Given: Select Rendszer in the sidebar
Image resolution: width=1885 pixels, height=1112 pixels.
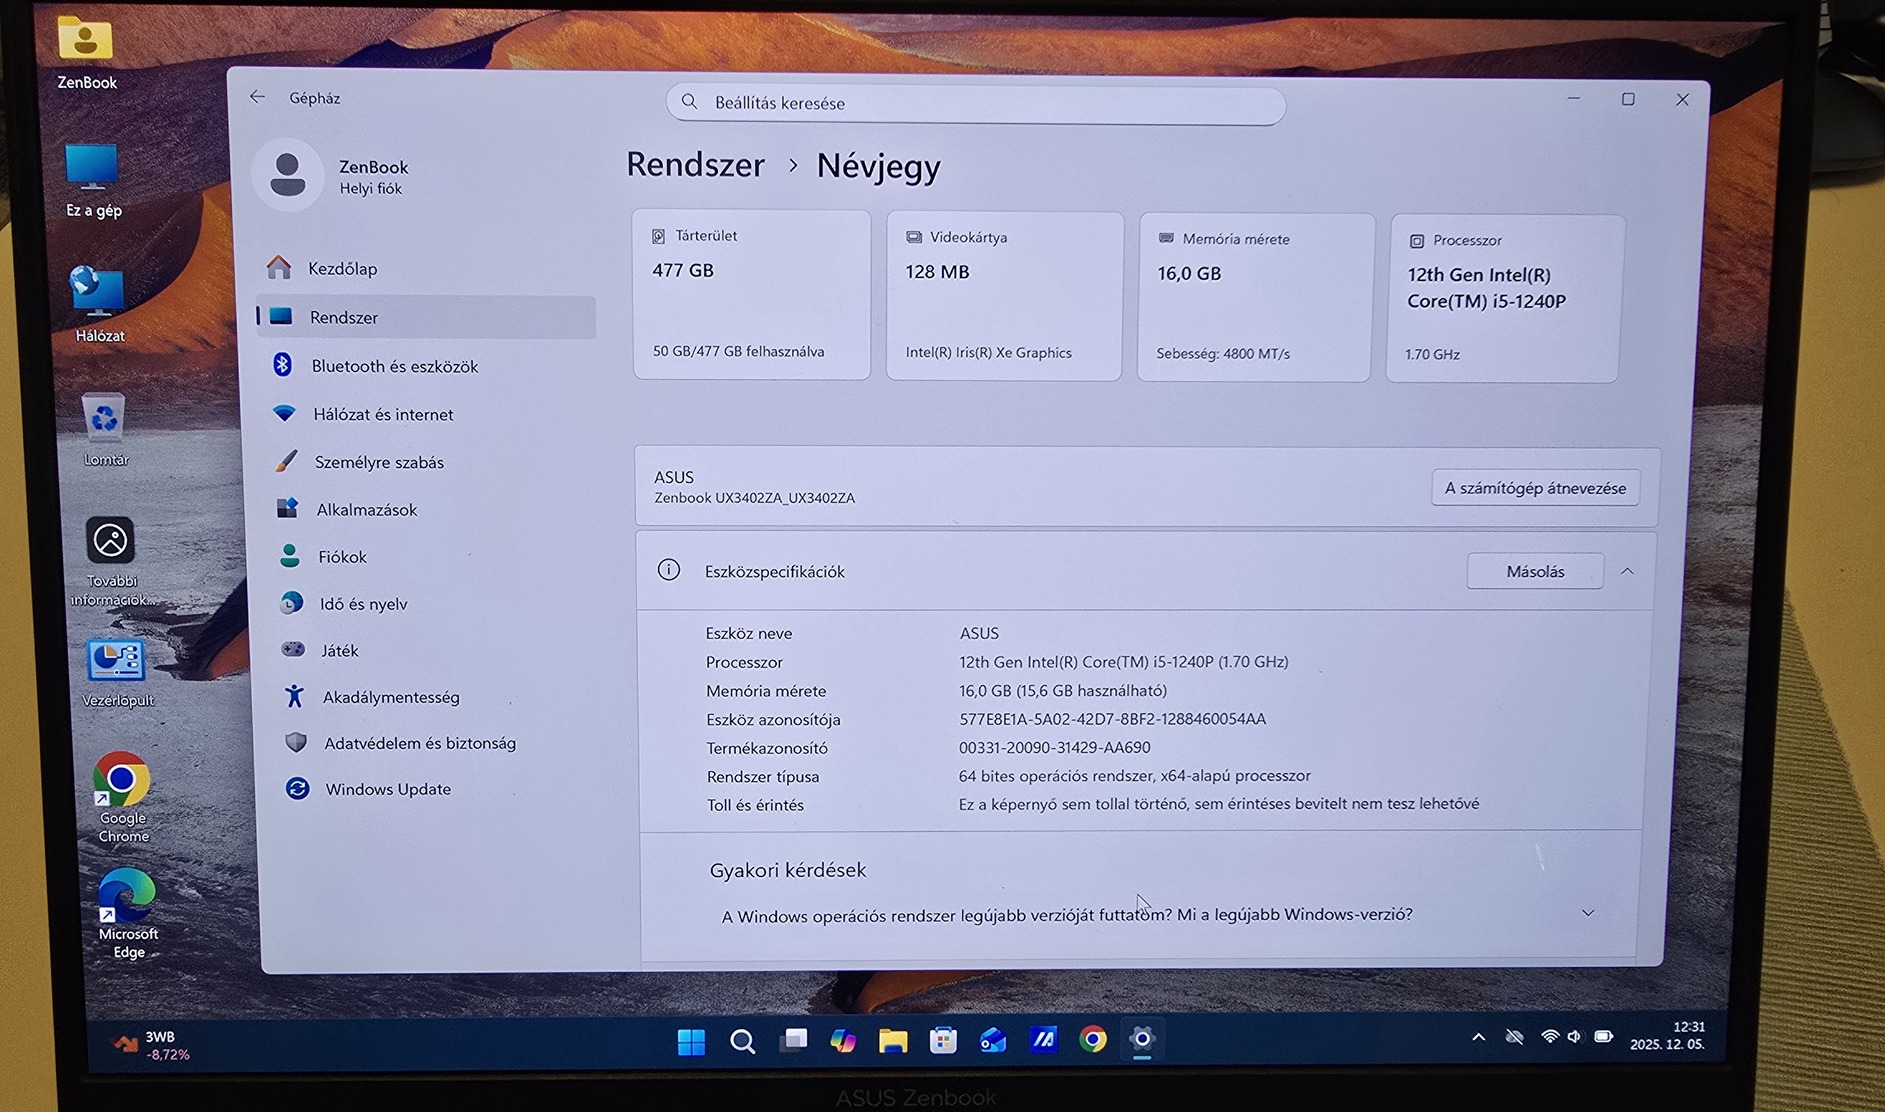Looking at the screenshot, I should pyautogui.click(x=426, y=317).
